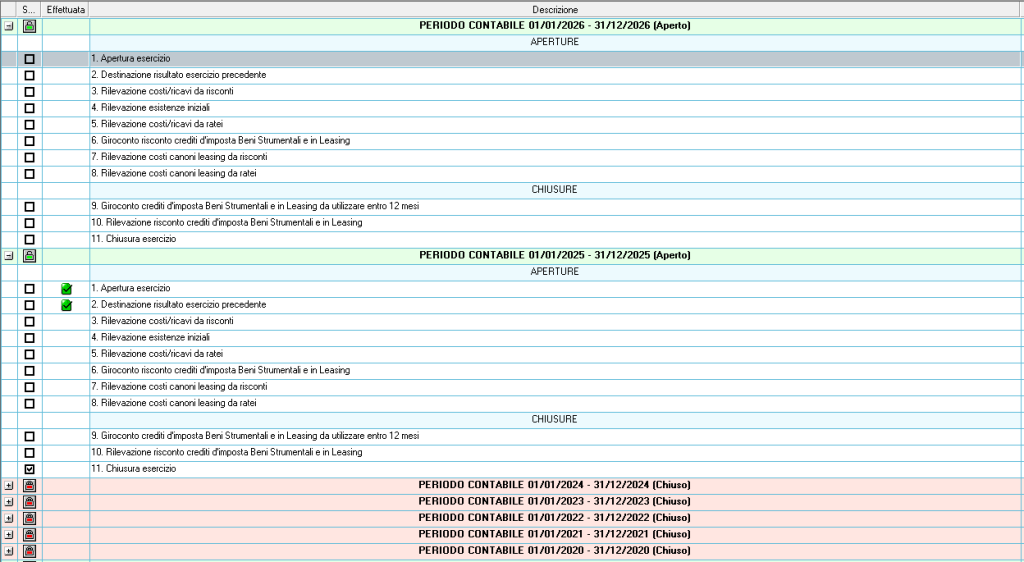Click green completed checkmark for 2025 Apertura esercizio

pyautogui.click(x=66, y=289)
